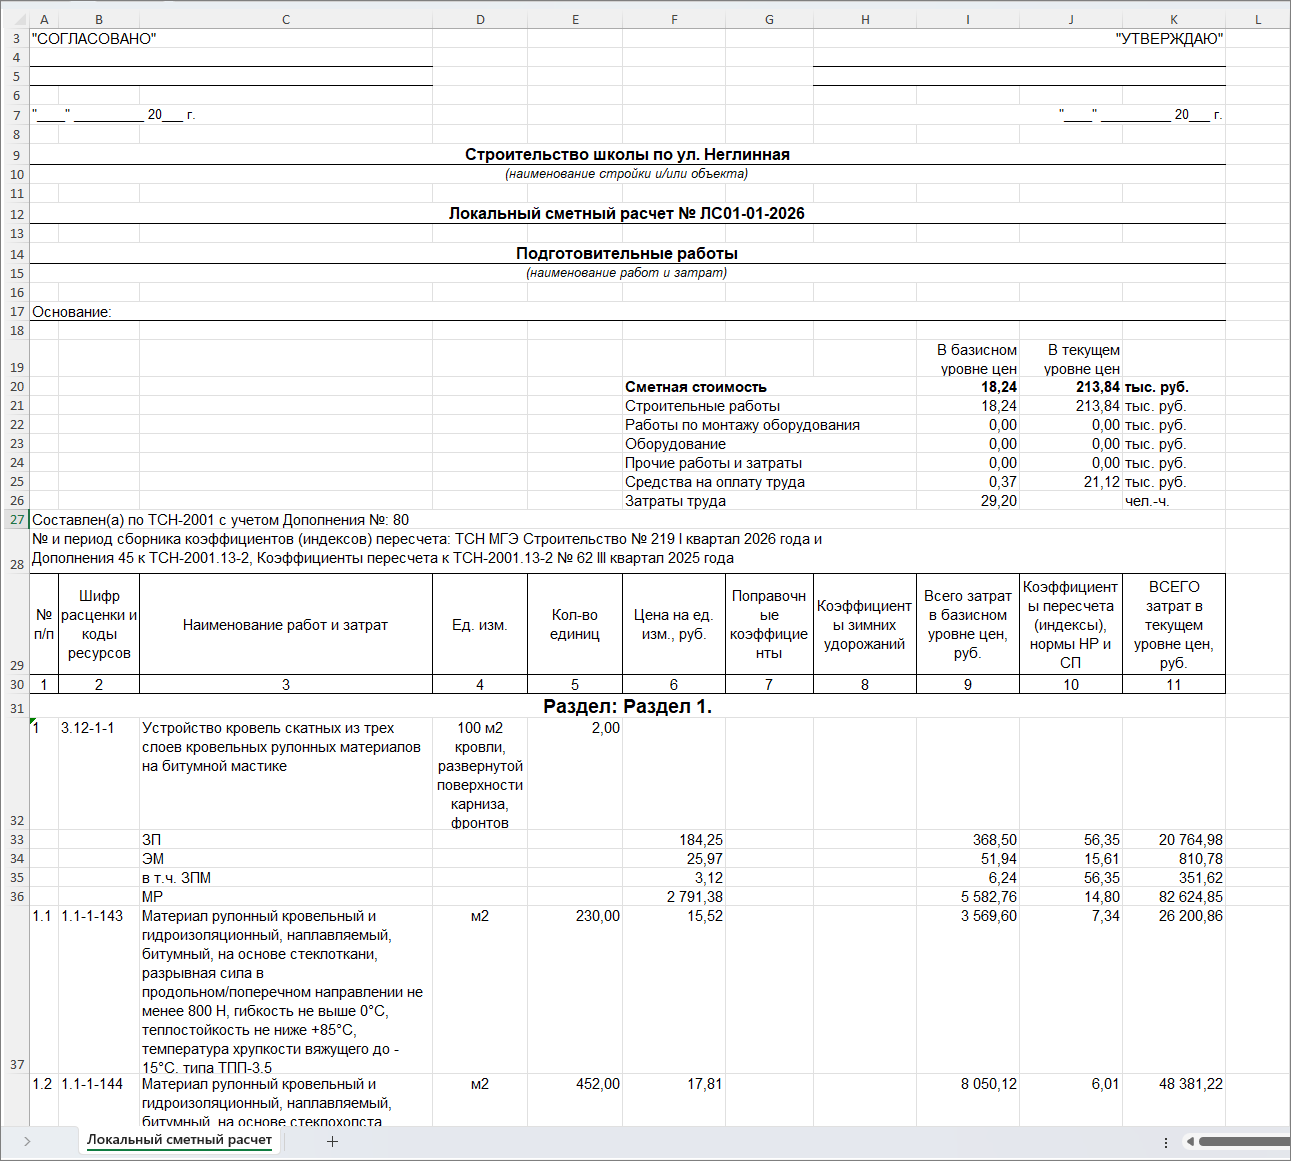Select the row 29 header
Image resolution: width=1291 pixels, height=1161 pixels.
[x=16, y=665]
